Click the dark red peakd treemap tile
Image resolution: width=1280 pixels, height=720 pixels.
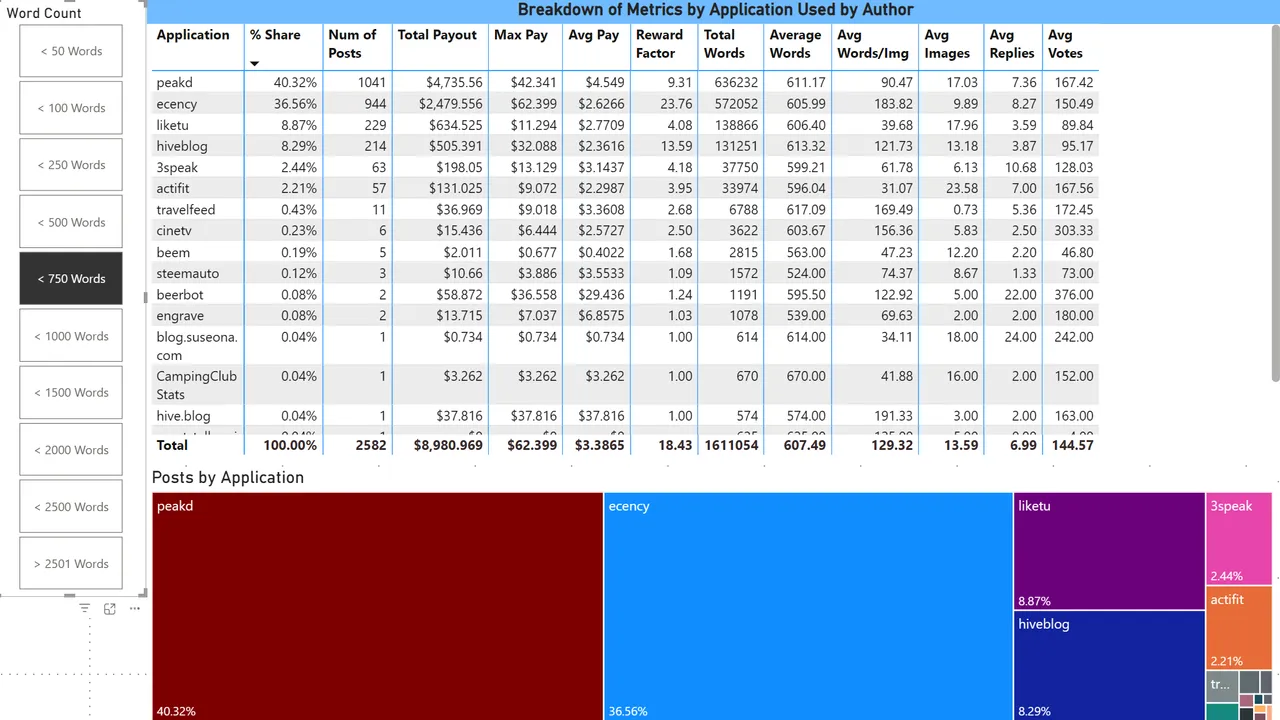(x=377, y=606)
